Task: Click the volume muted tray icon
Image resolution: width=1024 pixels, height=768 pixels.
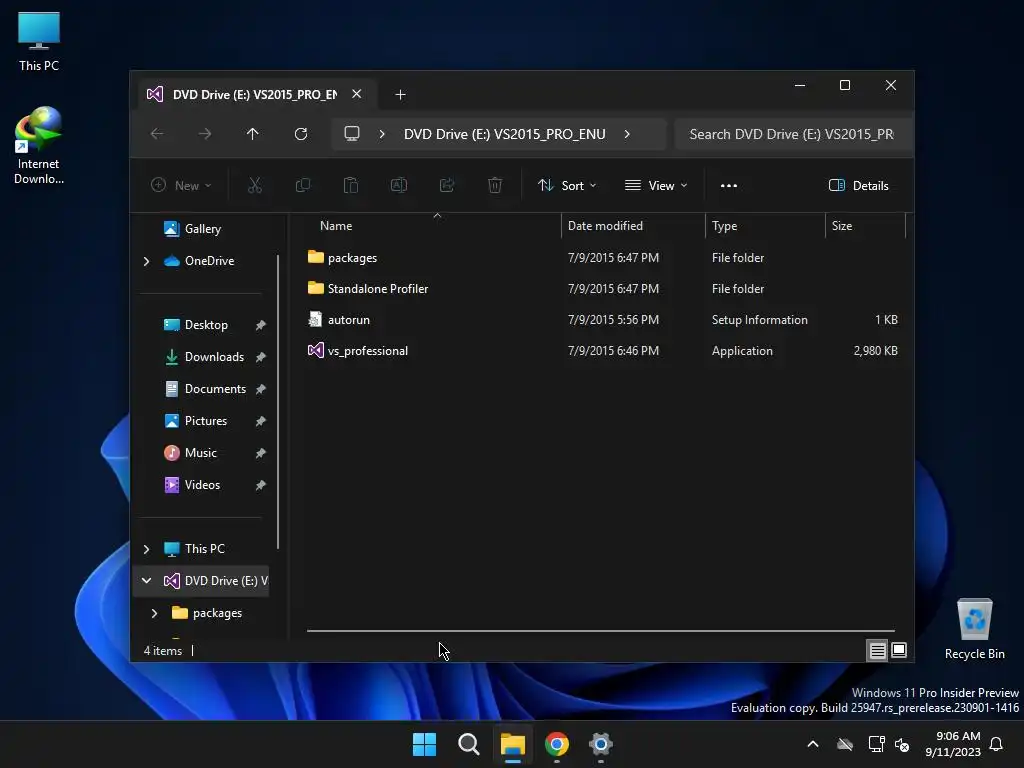Action: 902,744
